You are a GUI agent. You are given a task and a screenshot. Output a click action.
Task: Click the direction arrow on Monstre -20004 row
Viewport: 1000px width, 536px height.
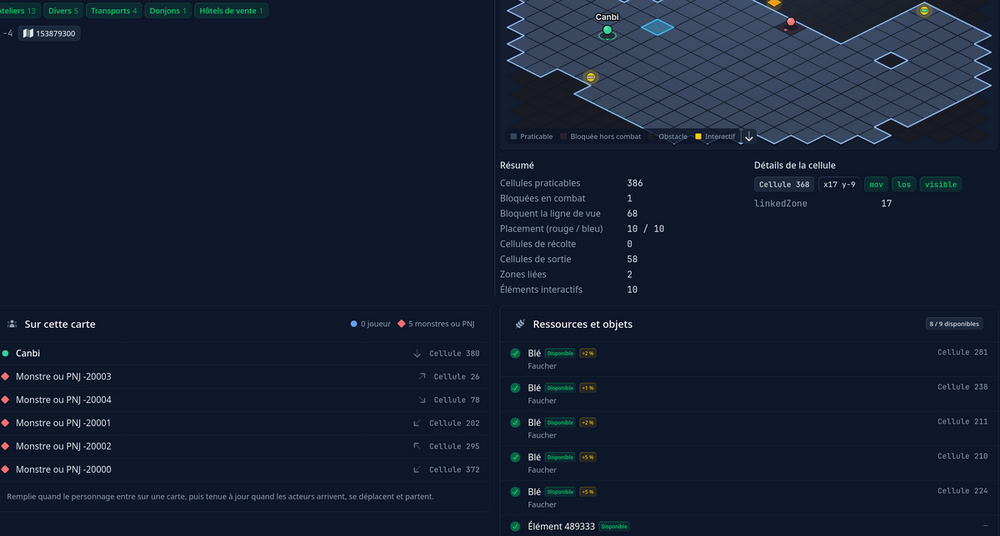422,399
